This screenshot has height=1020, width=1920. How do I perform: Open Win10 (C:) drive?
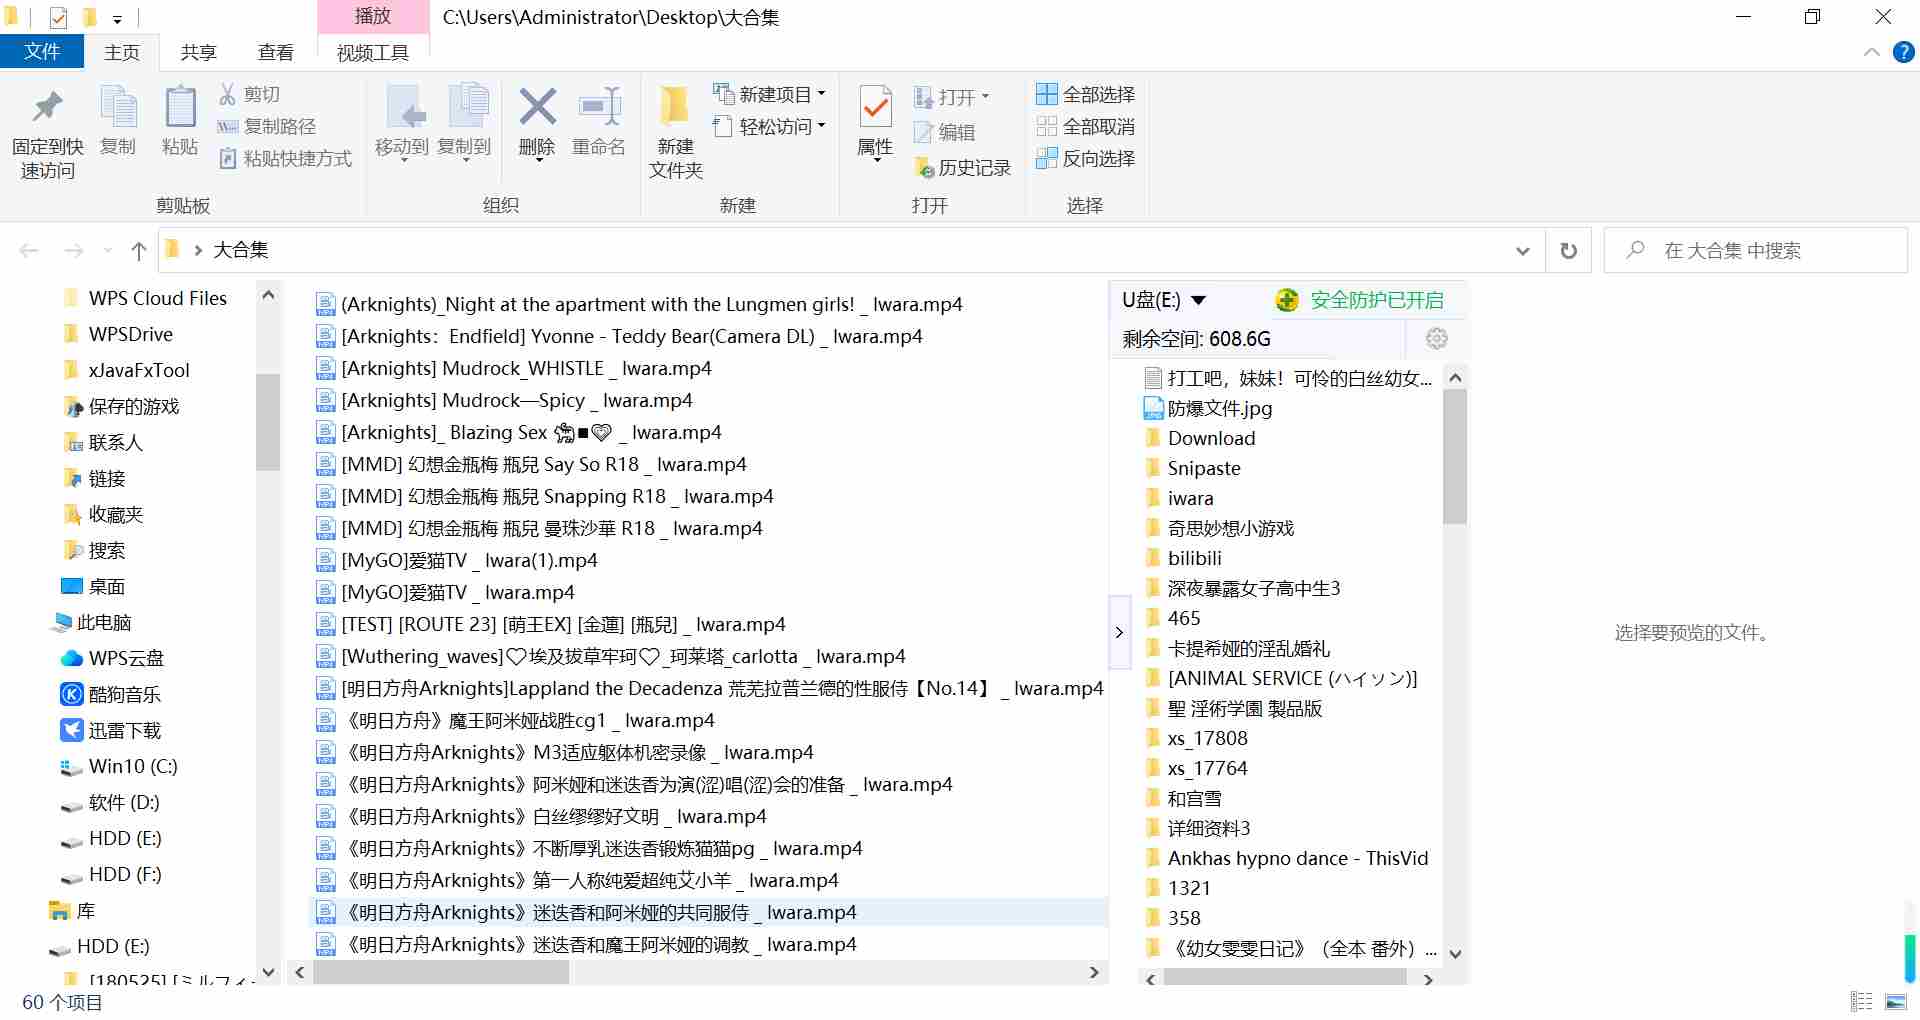[119, 766]
